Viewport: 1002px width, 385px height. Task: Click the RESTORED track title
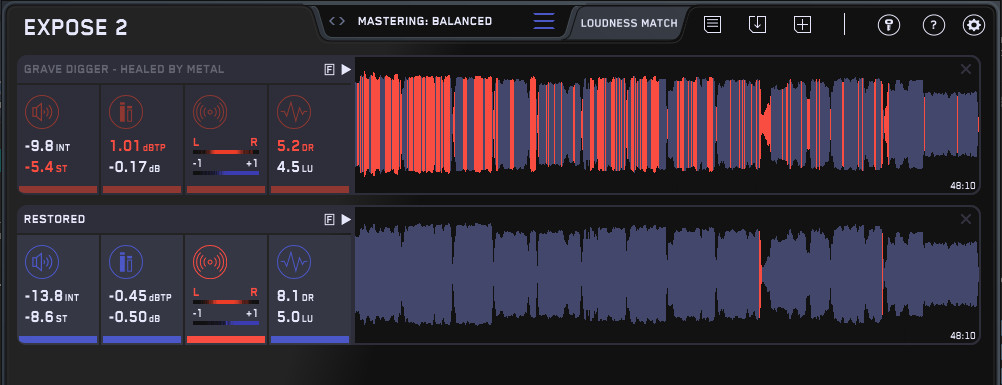pos(54,219)
